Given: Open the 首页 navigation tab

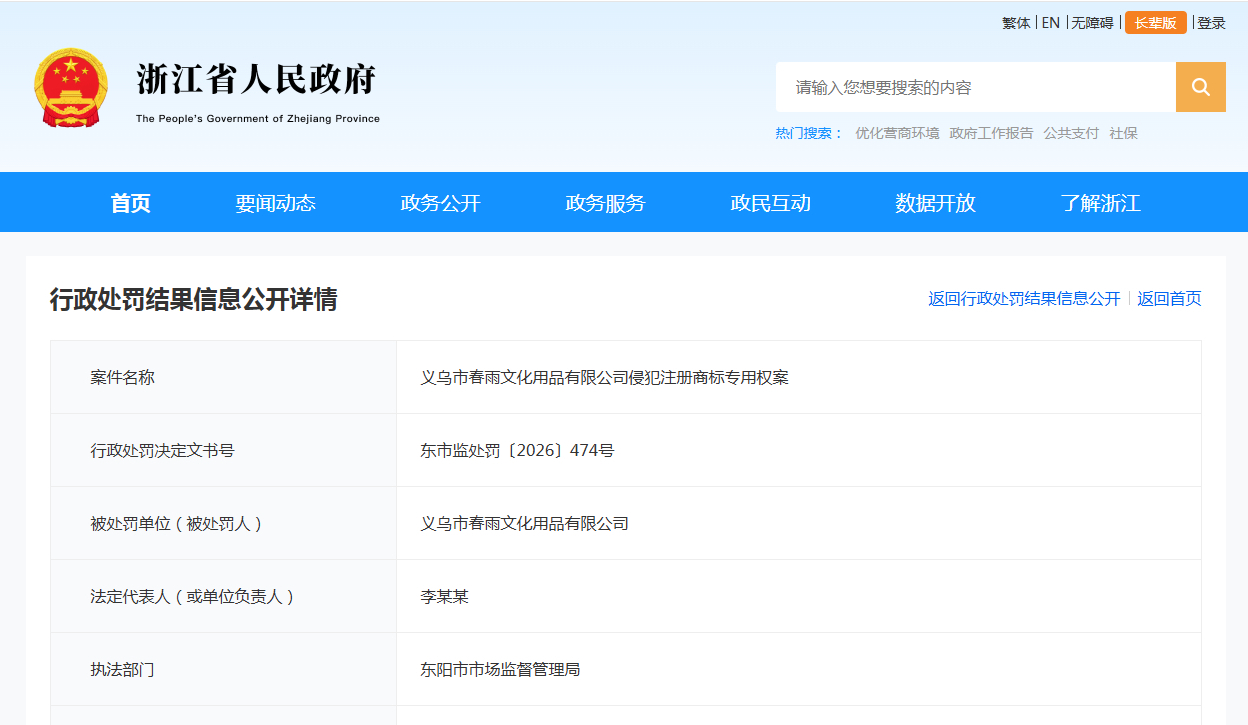Looking at the screenshot, I should (130, 203).
